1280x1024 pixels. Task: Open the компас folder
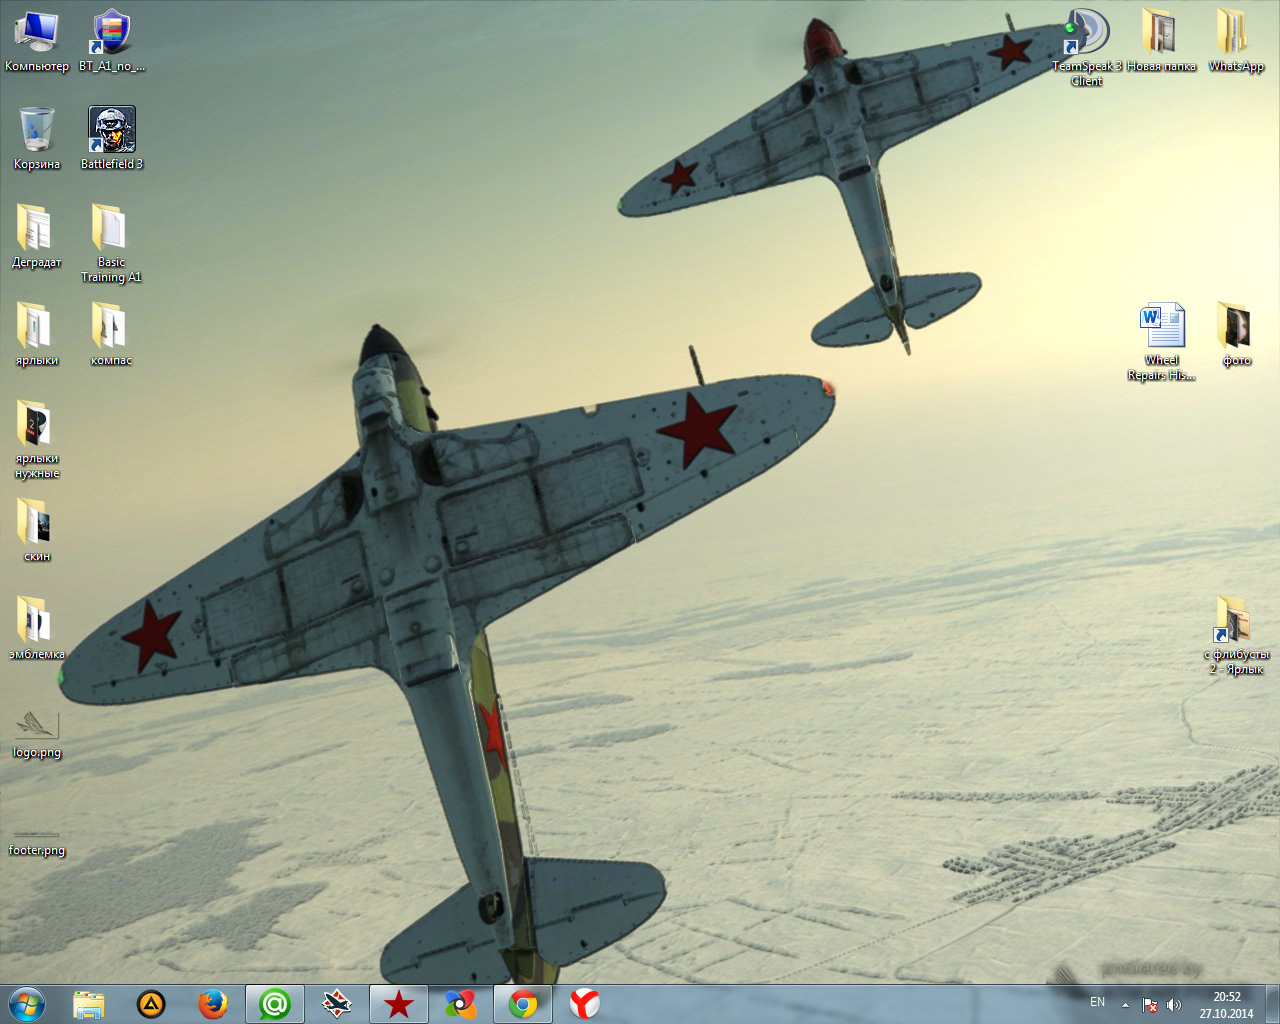coord(111,335)
